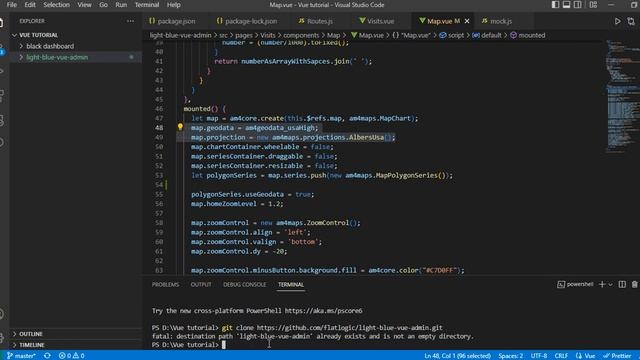Open the OUTPUT panel tab
This screenshot has width=640, height=360.
pyautogui.click(x=201, y=284)
